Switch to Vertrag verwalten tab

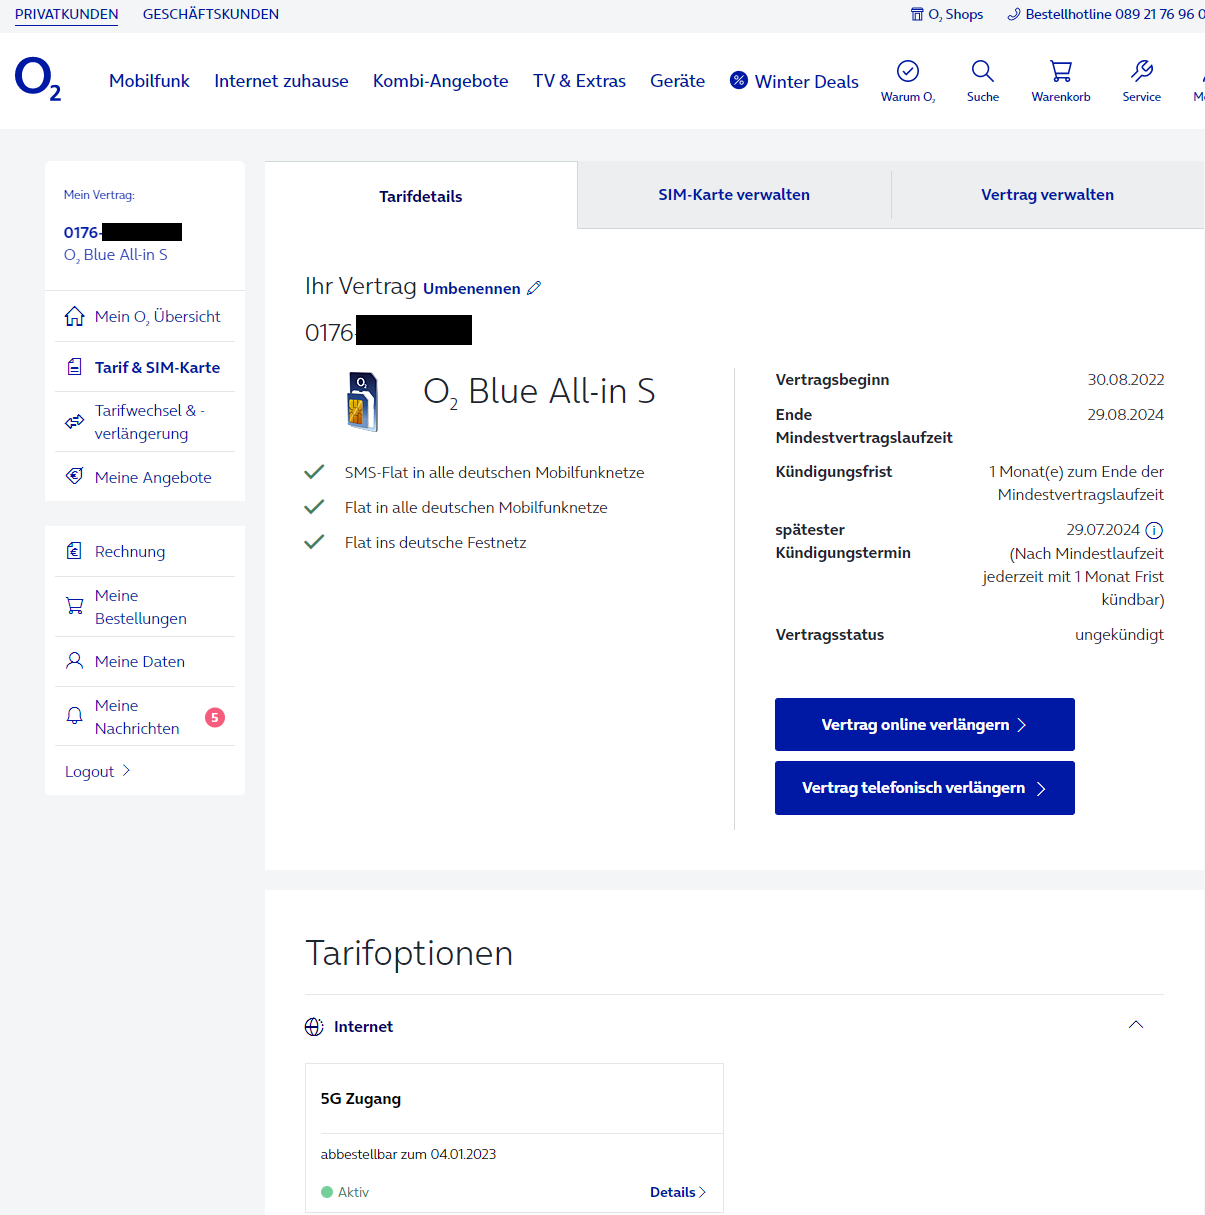pyautogui.click(x=1047, y=195)
